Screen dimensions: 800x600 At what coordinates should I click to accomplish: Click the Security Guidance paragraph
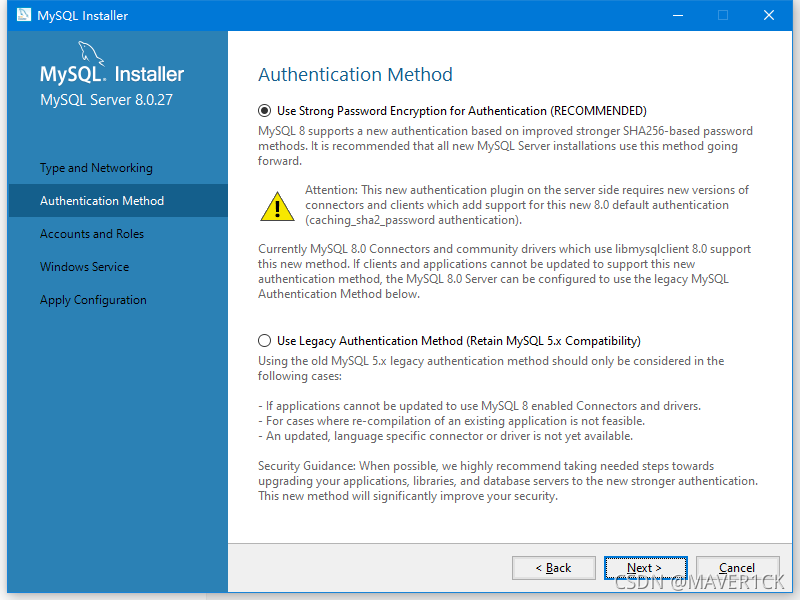point(508,481)
